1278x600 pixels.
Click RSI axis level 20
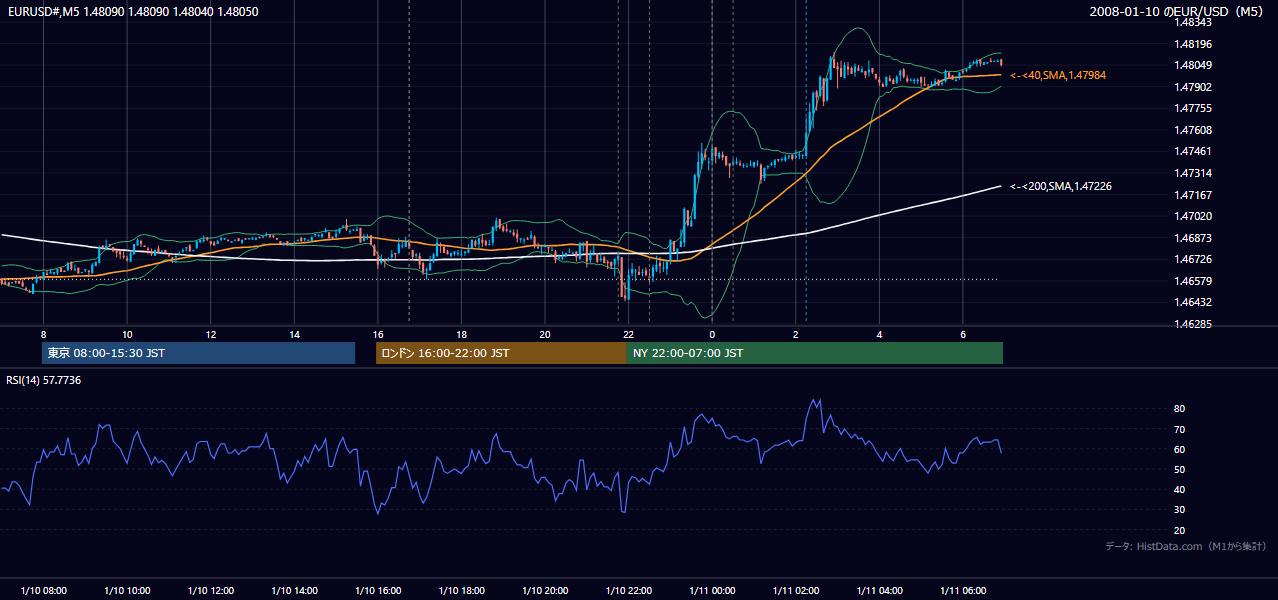[x=1180, y=531]
